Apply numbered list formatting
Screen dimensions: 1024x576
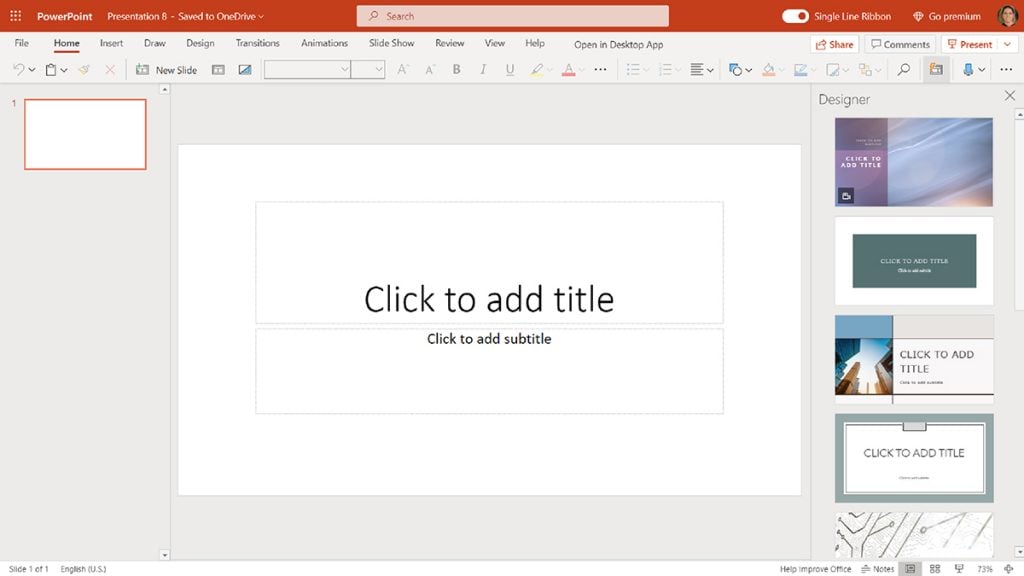coord(666,69)
